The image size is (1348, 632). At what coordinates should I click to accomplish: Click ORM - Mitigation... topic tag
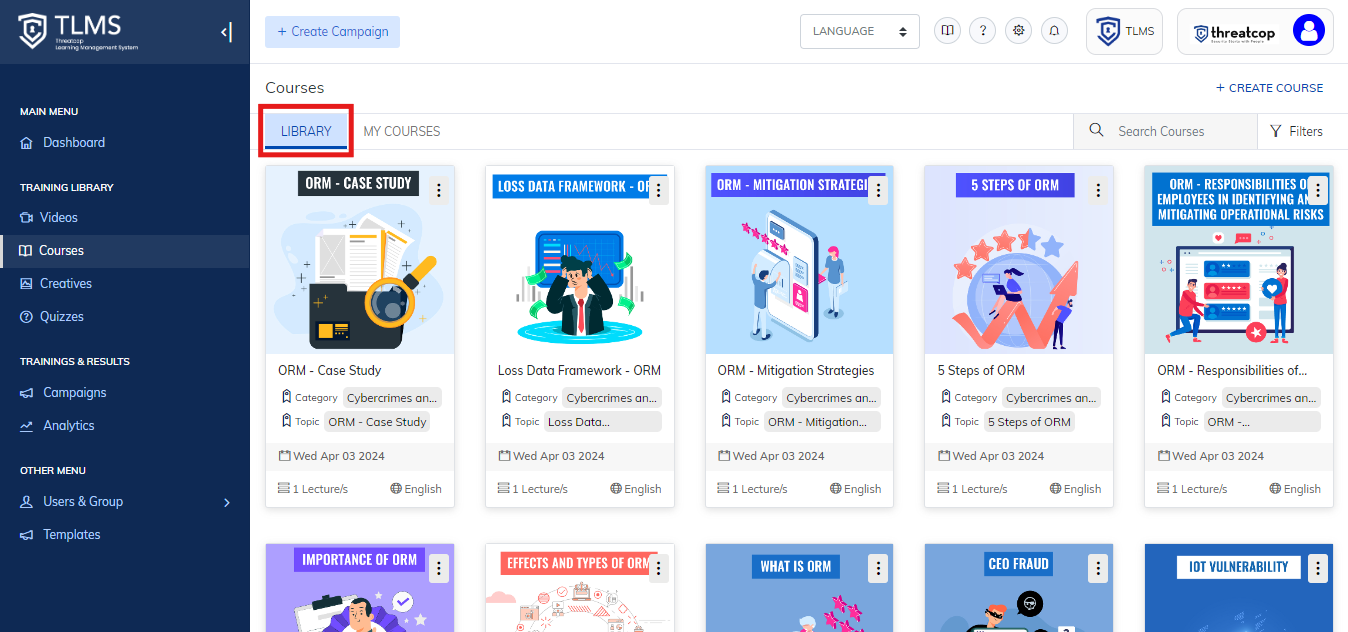822,422
